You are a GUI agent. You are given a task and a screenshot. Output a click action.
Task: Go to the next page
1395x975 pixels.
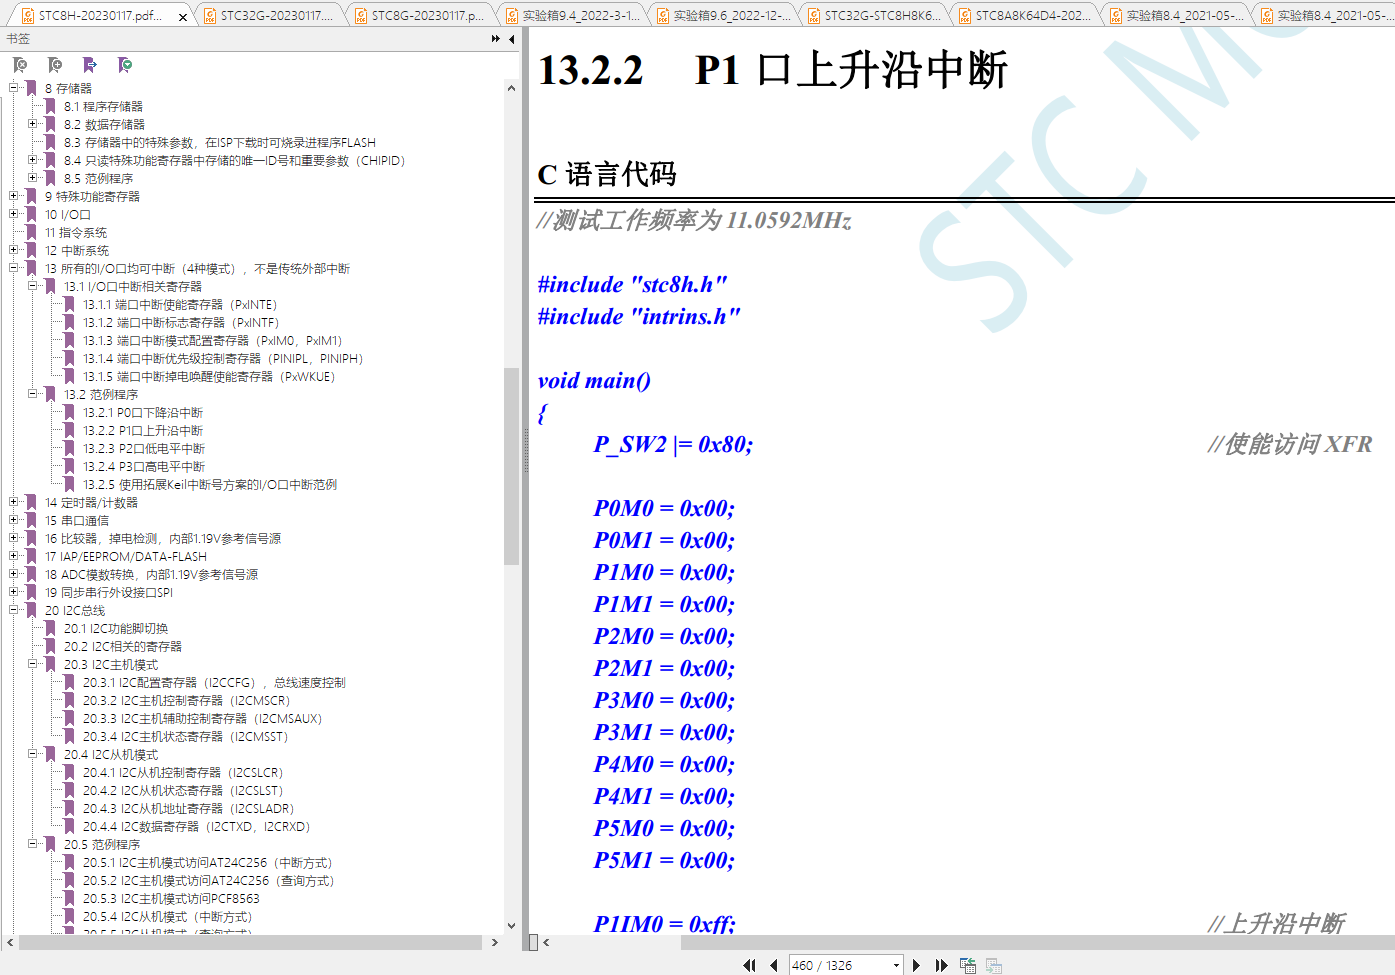tap(916, 965)
